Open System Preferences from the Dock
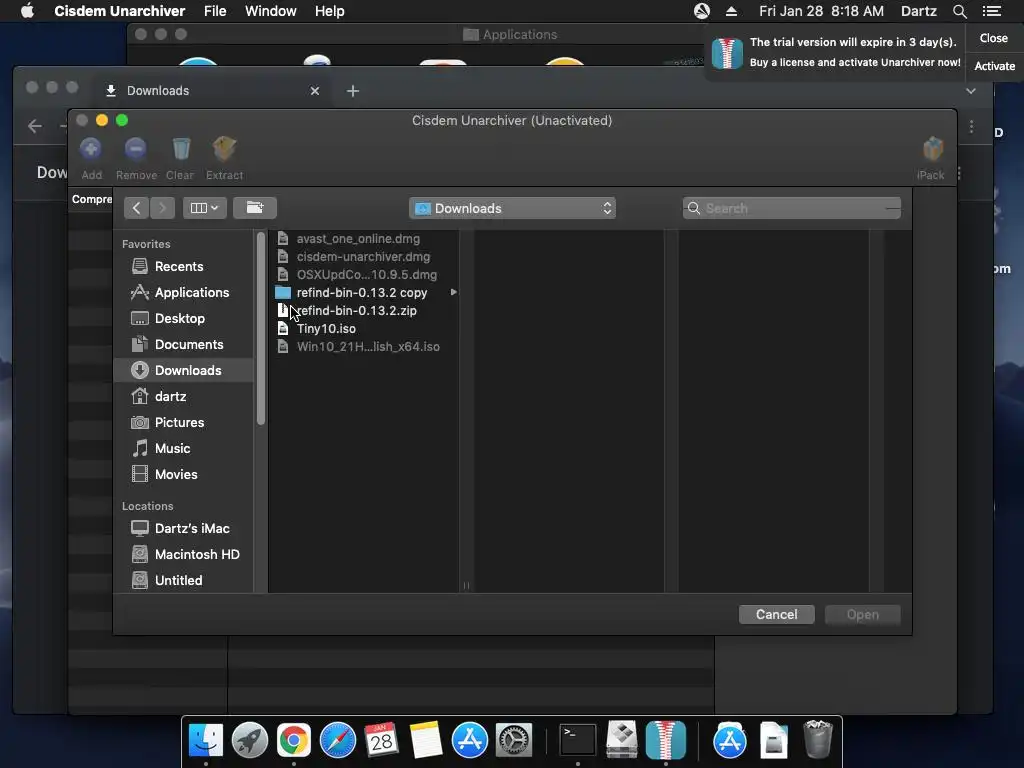Screen dimensions: 1024x768 (514, 740)
